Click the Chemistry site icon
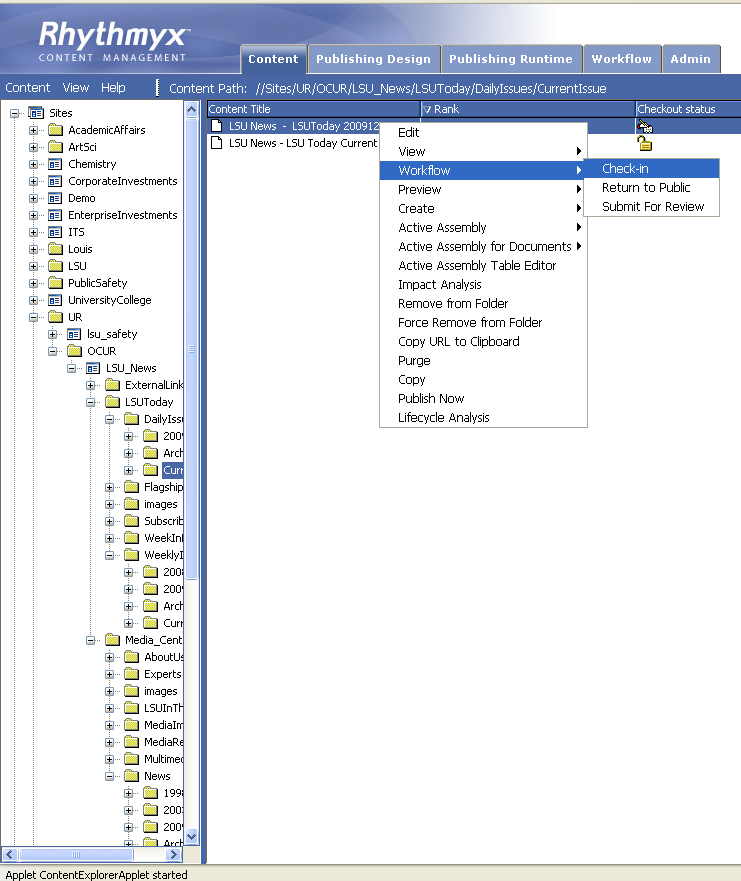Screen dimensions: 741x881 point(55,164)
